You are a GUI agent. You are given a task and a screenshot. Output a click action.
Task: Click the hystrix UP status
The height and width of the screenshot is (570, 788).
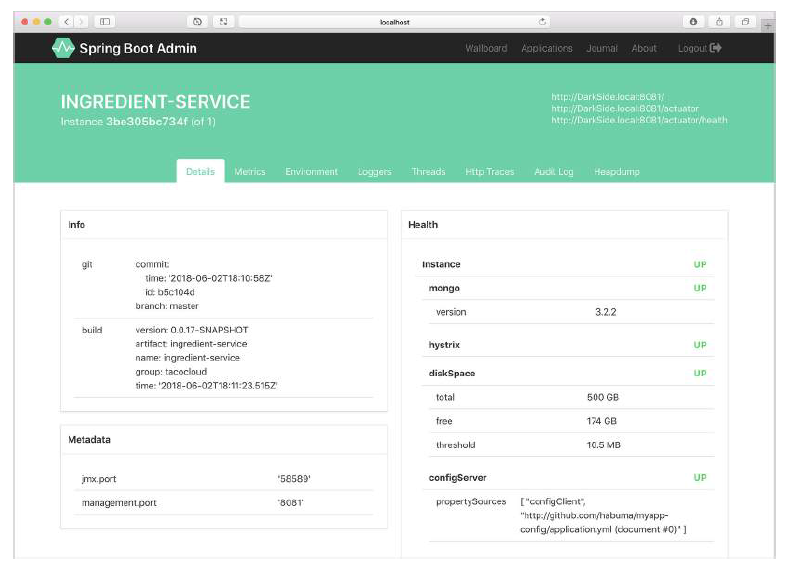[x=700, y=345]
